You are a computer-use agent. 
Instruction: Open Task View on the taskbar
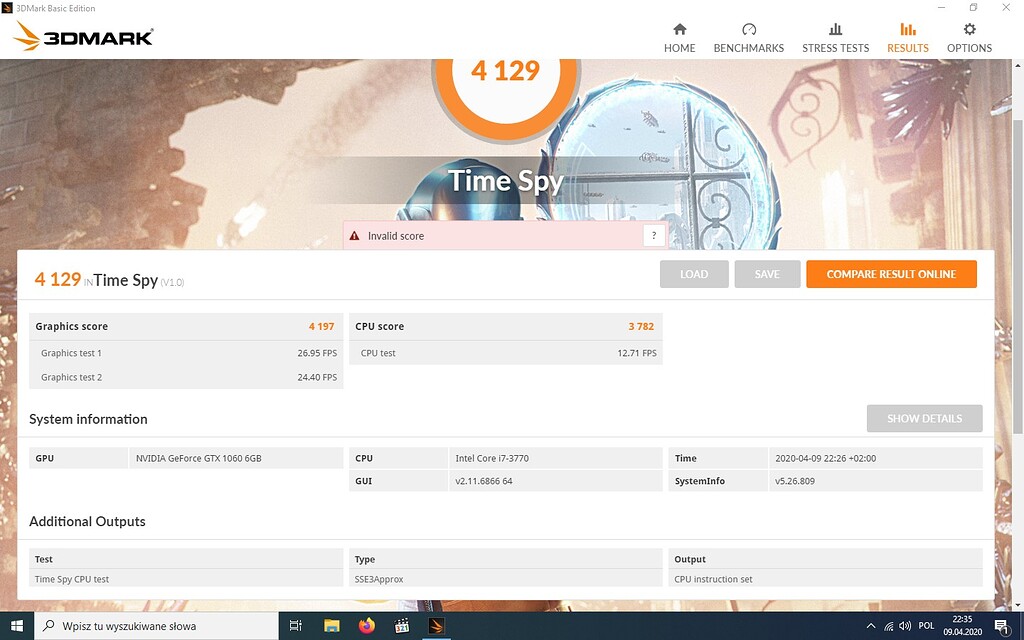pyautogui.click(x=295, y=626)
